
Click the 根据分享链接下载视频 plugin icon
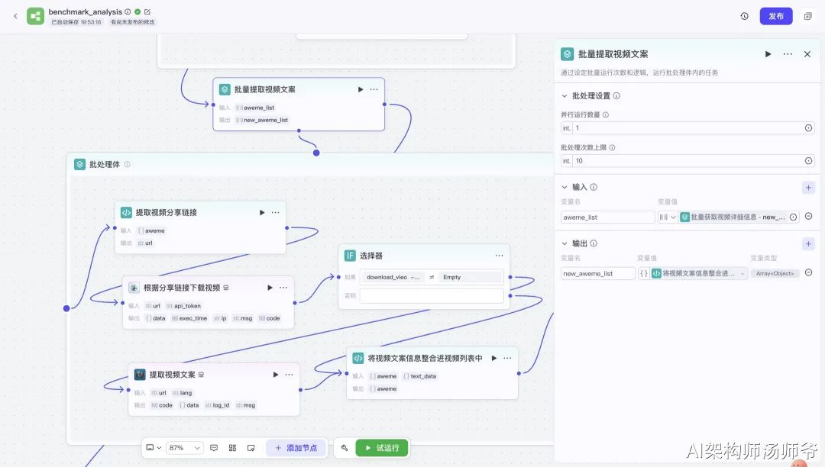click(134, 287)
